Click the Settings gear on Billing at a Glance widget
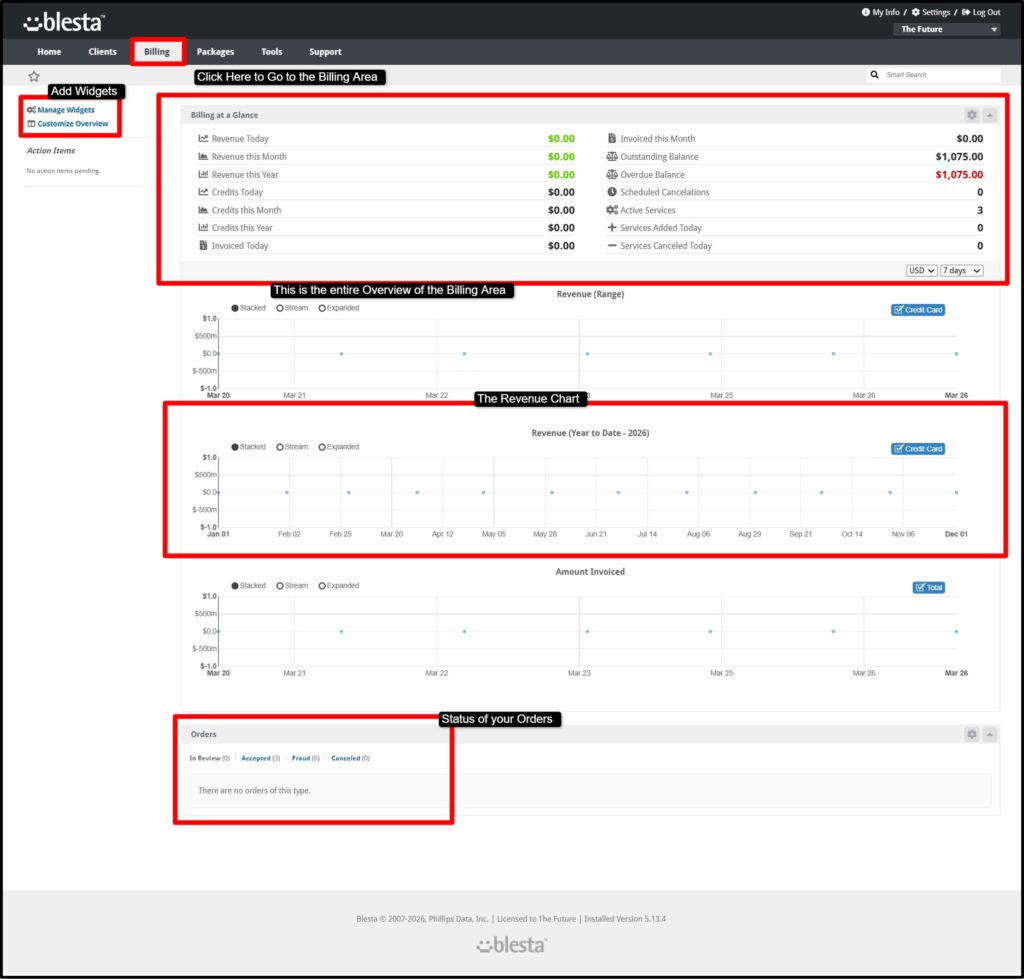1024x979 pixels. tap(971, 114)
